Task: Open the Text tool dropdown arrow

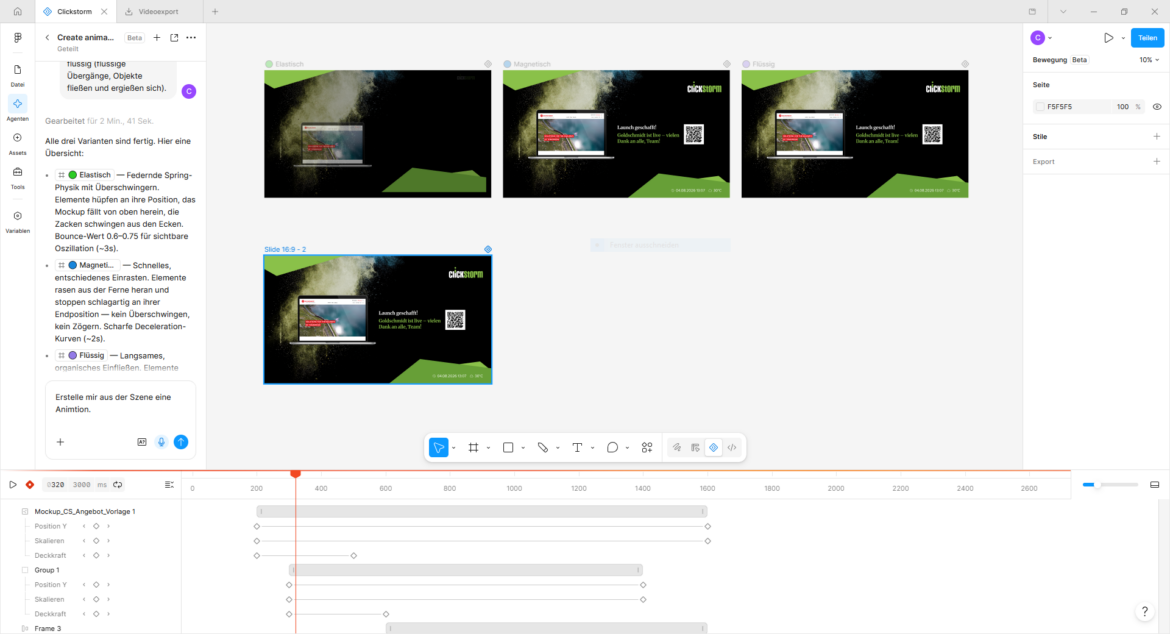Action: pos(592,448)
